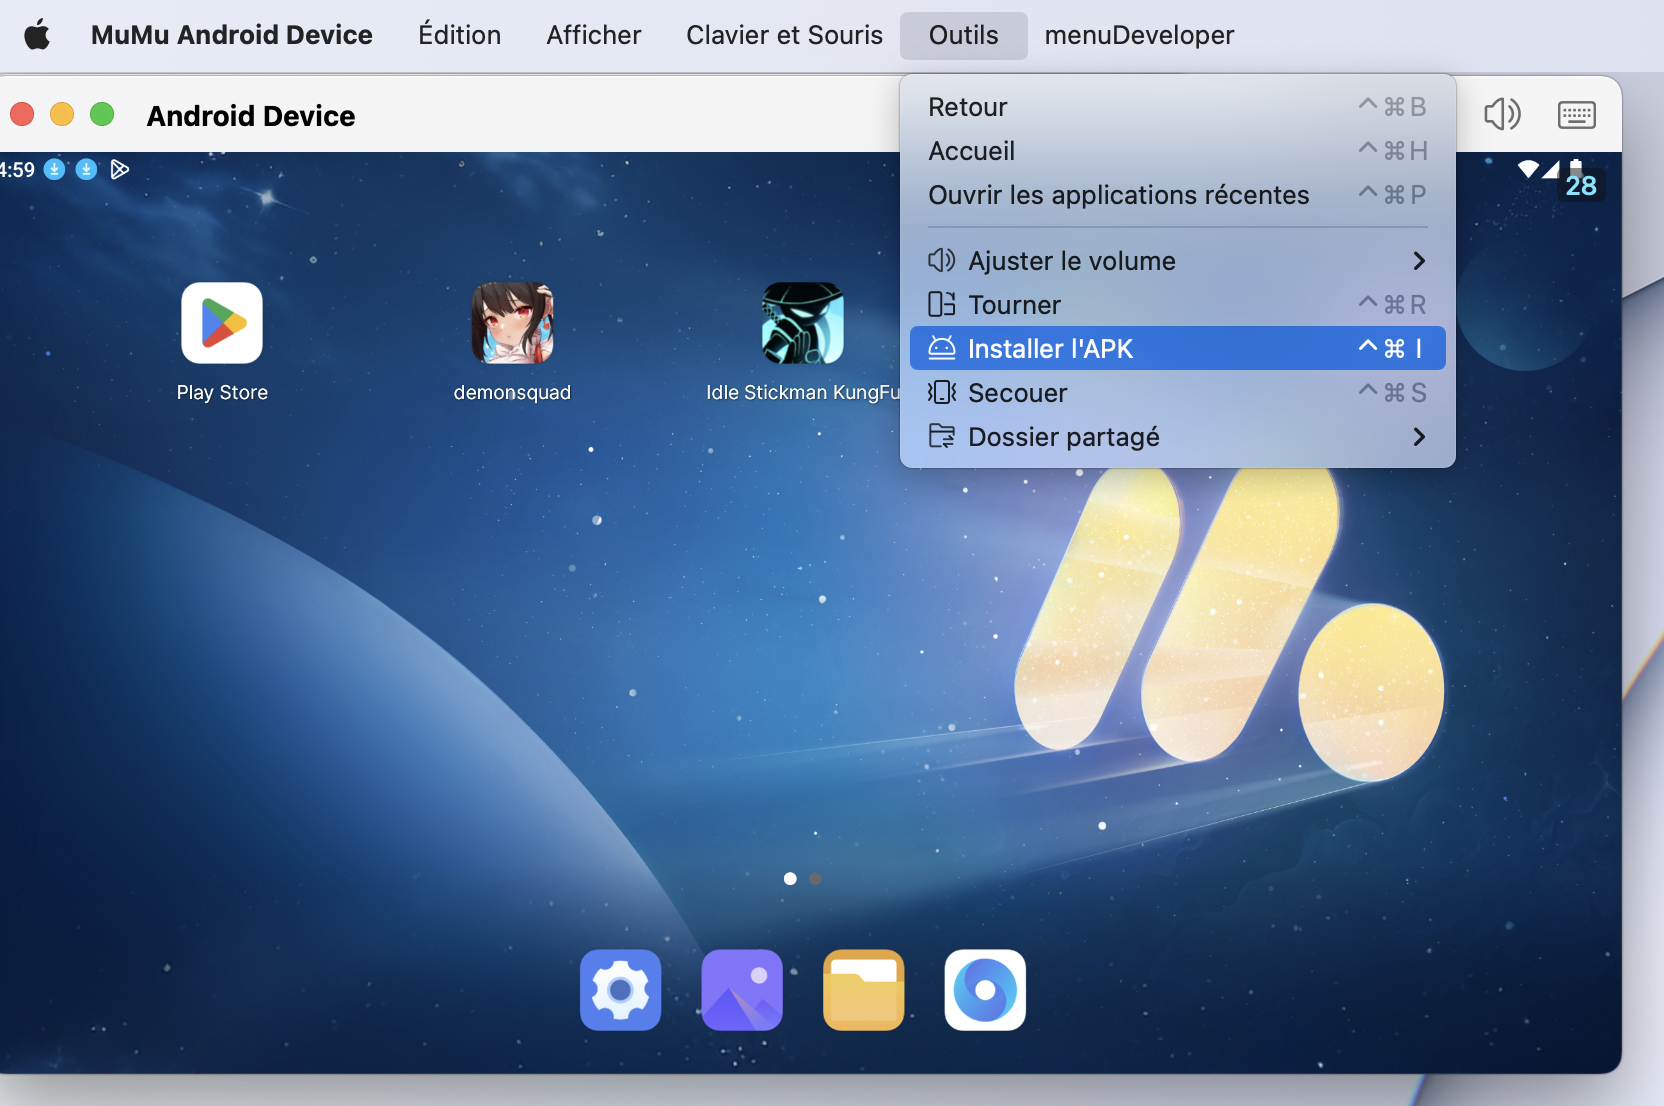The width and height of the screenshot is (1664, 1106).
Task: Launch the demonsquad game
Action: 512,323
